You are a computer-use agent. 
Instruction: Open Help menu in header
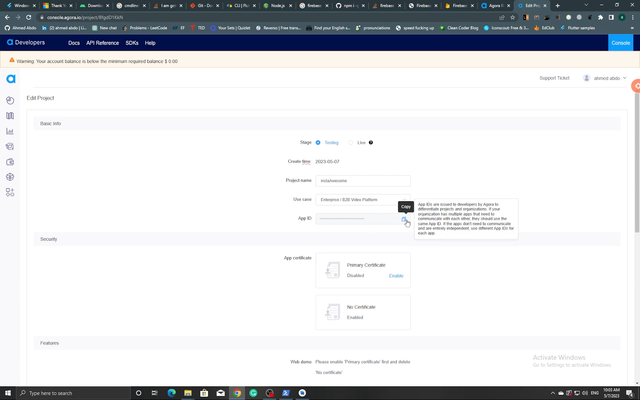(150, 43)
